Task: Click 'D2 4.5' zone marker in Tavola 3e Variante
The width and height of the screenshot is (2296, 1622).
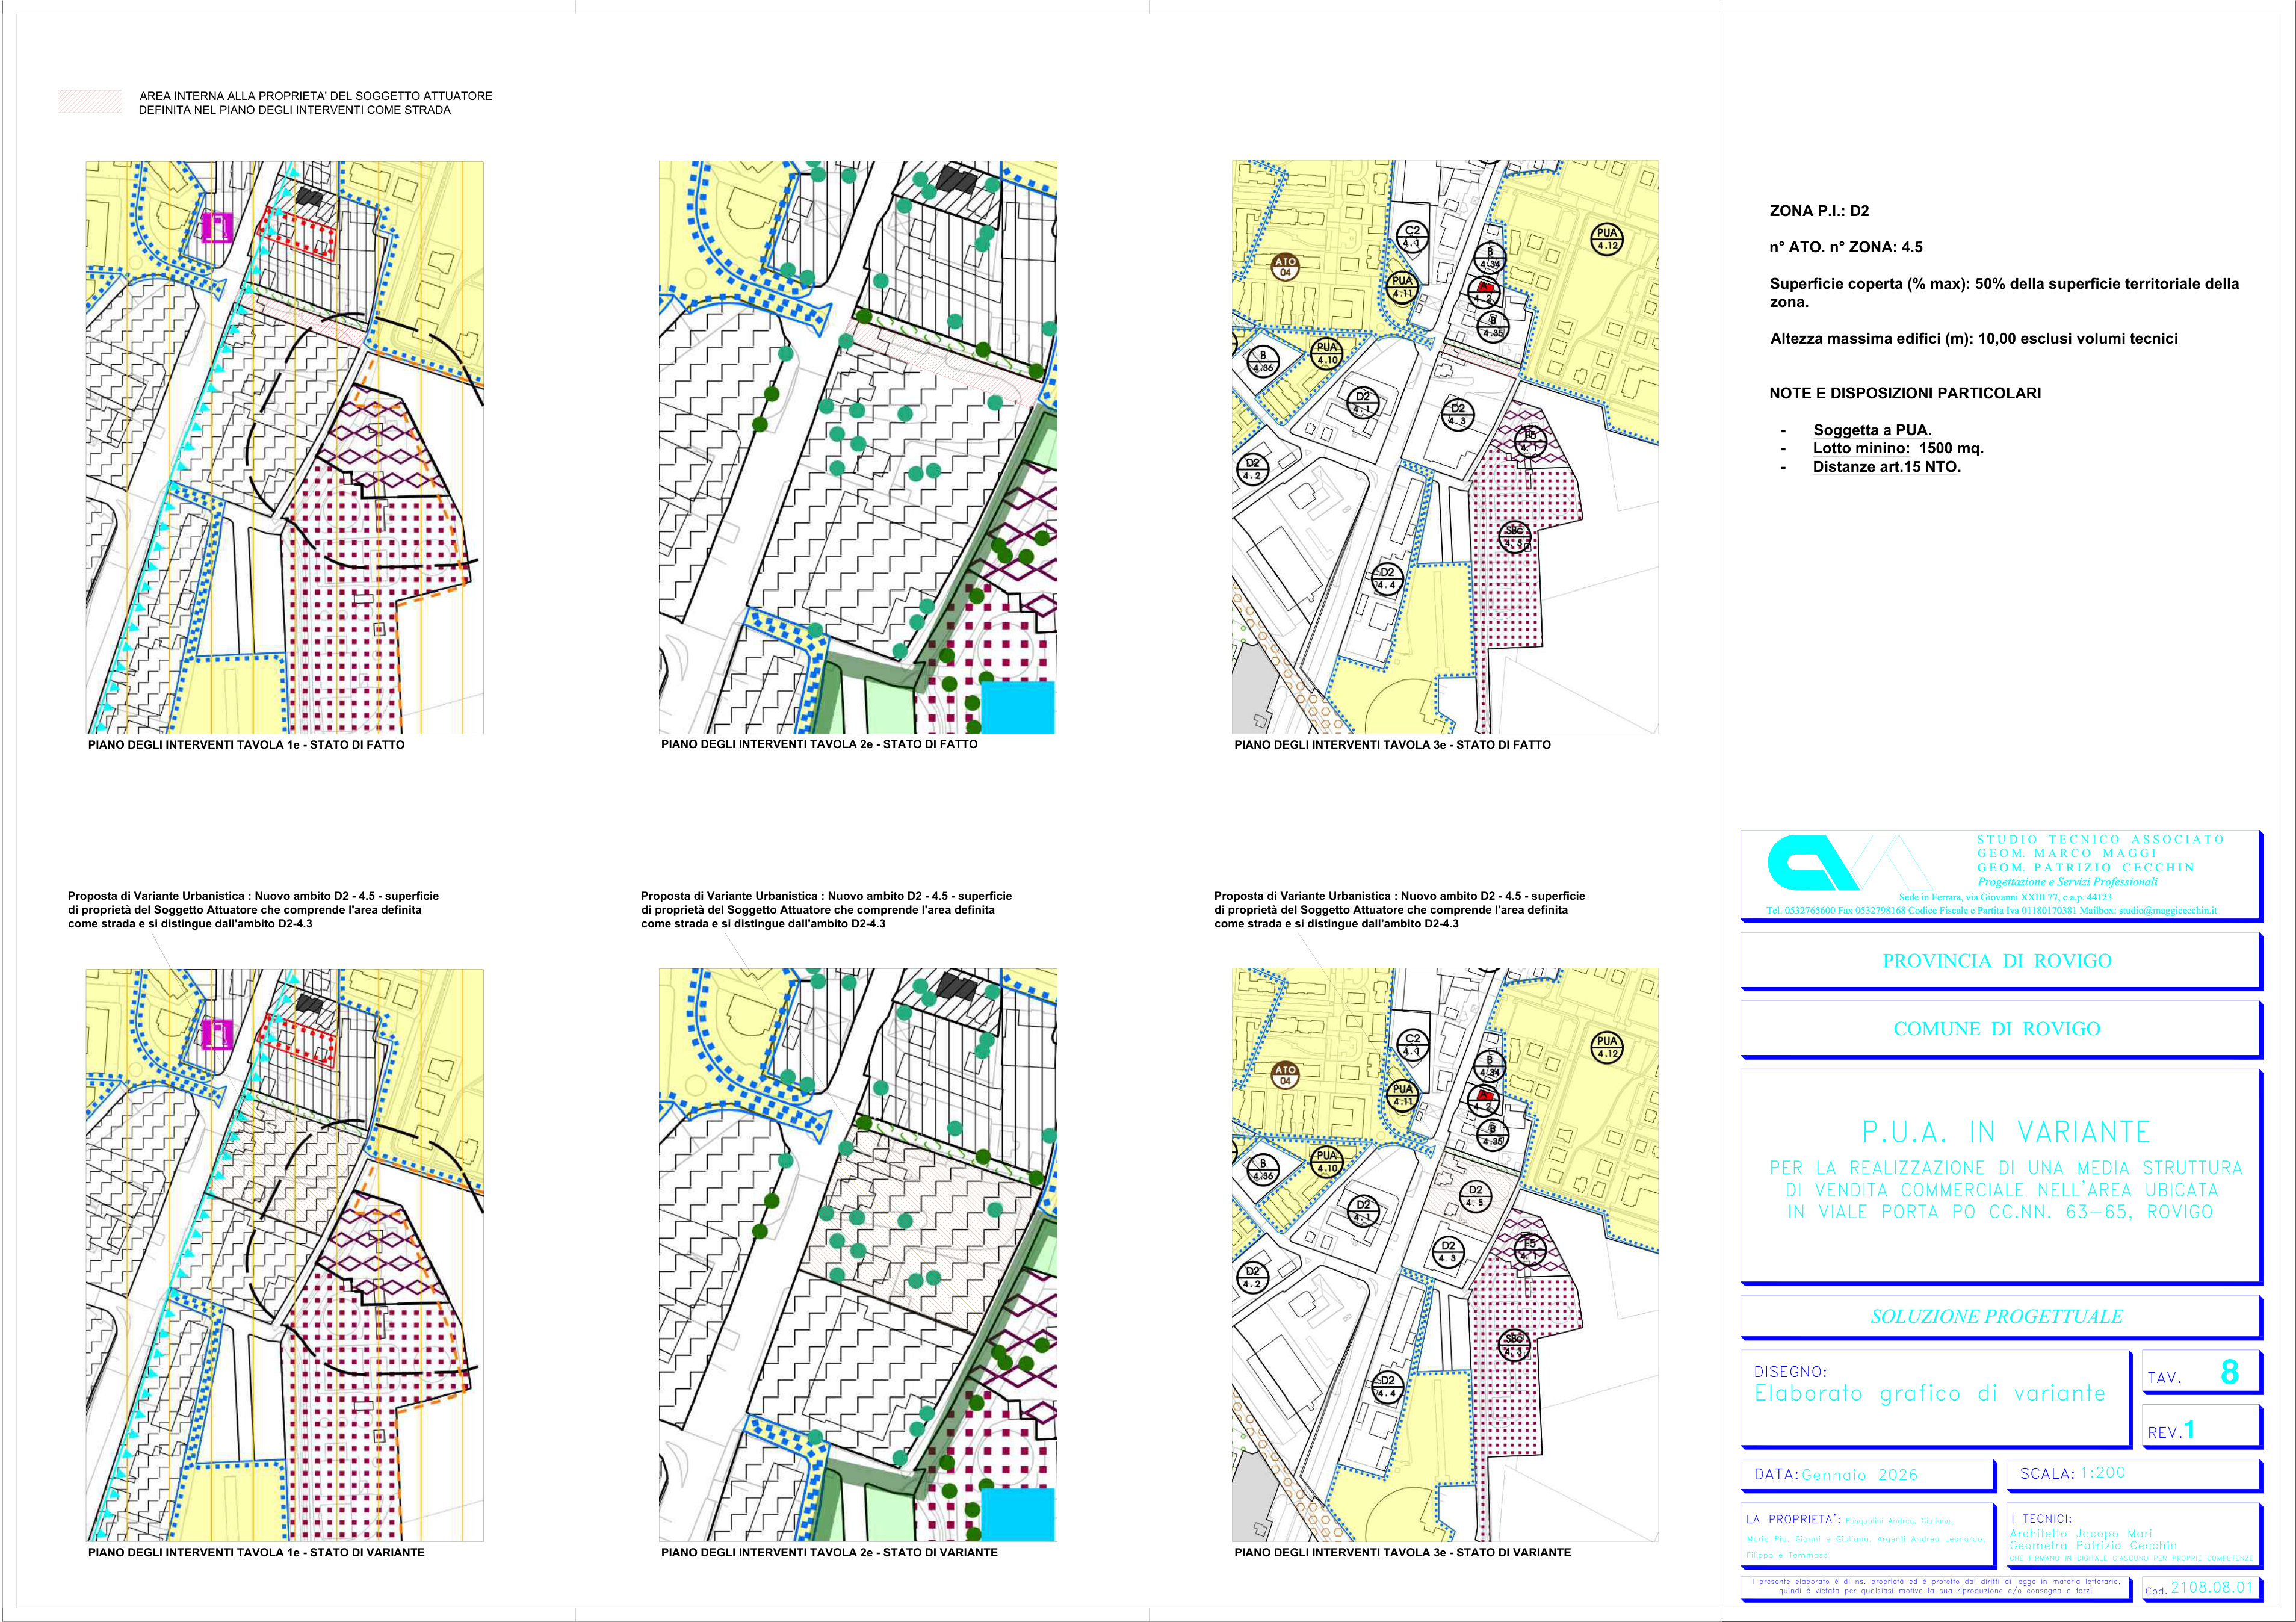Action: pyautogui.click(x=1475, y=1196)
